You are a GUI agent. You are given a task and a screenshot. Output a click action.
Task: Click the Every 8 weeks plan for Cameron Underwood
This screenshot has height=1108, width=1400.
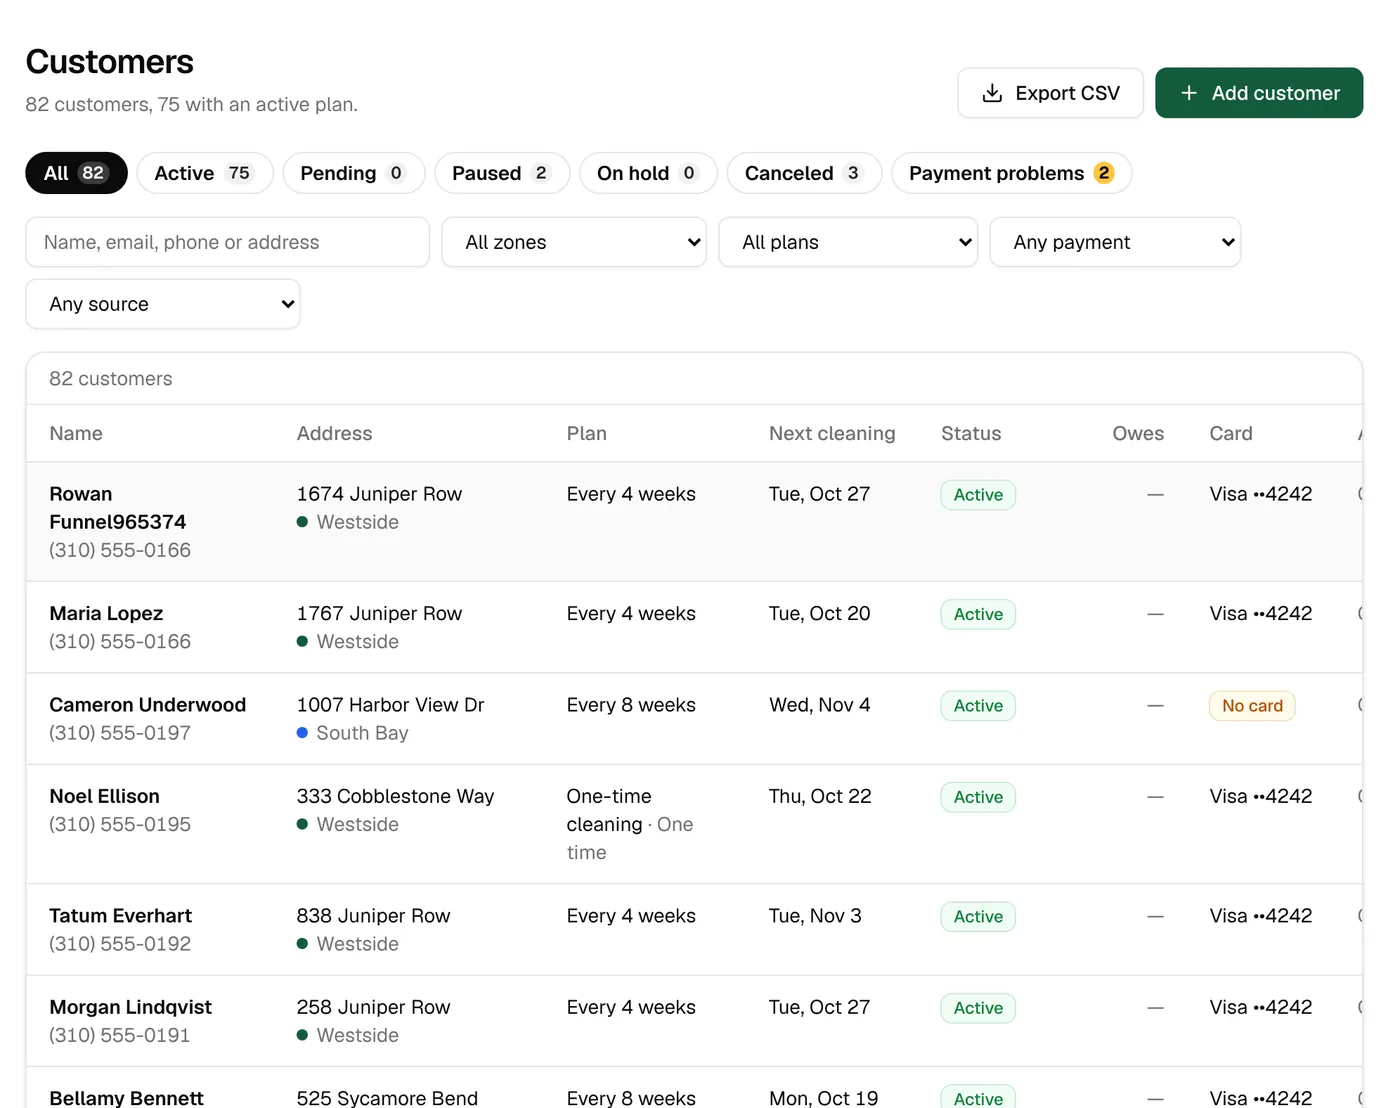click(x=631, y=705)
